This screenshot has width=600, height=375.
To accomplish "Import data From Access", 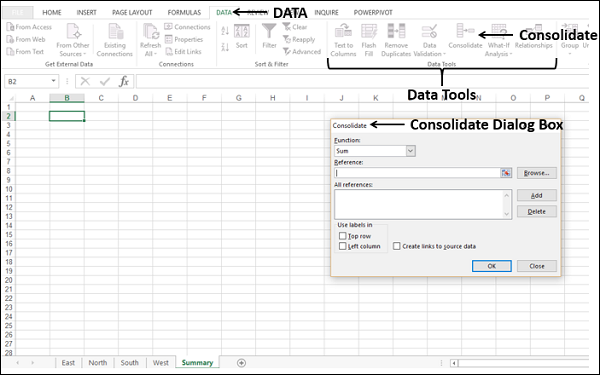I will pos(29,27).
